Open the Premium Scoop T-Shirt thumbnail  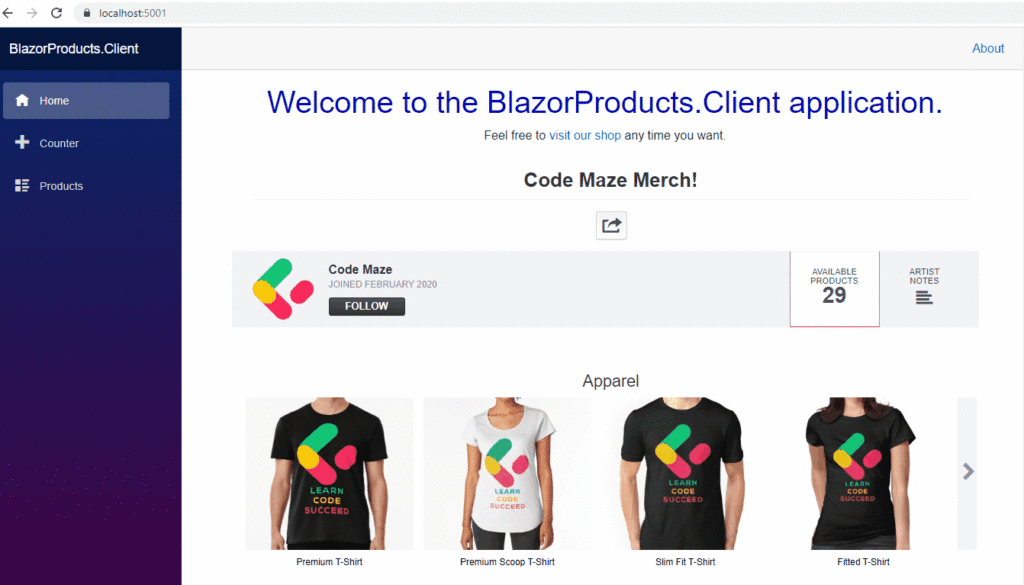coord(507,473)
